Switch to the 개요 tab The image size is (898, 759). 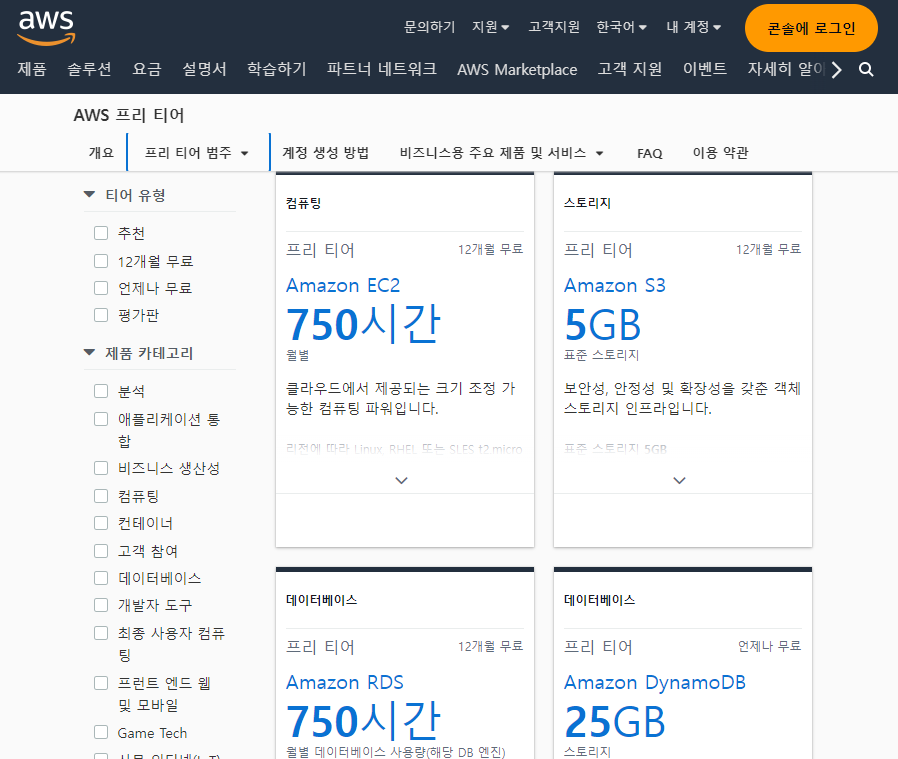(x=101, y=153)
